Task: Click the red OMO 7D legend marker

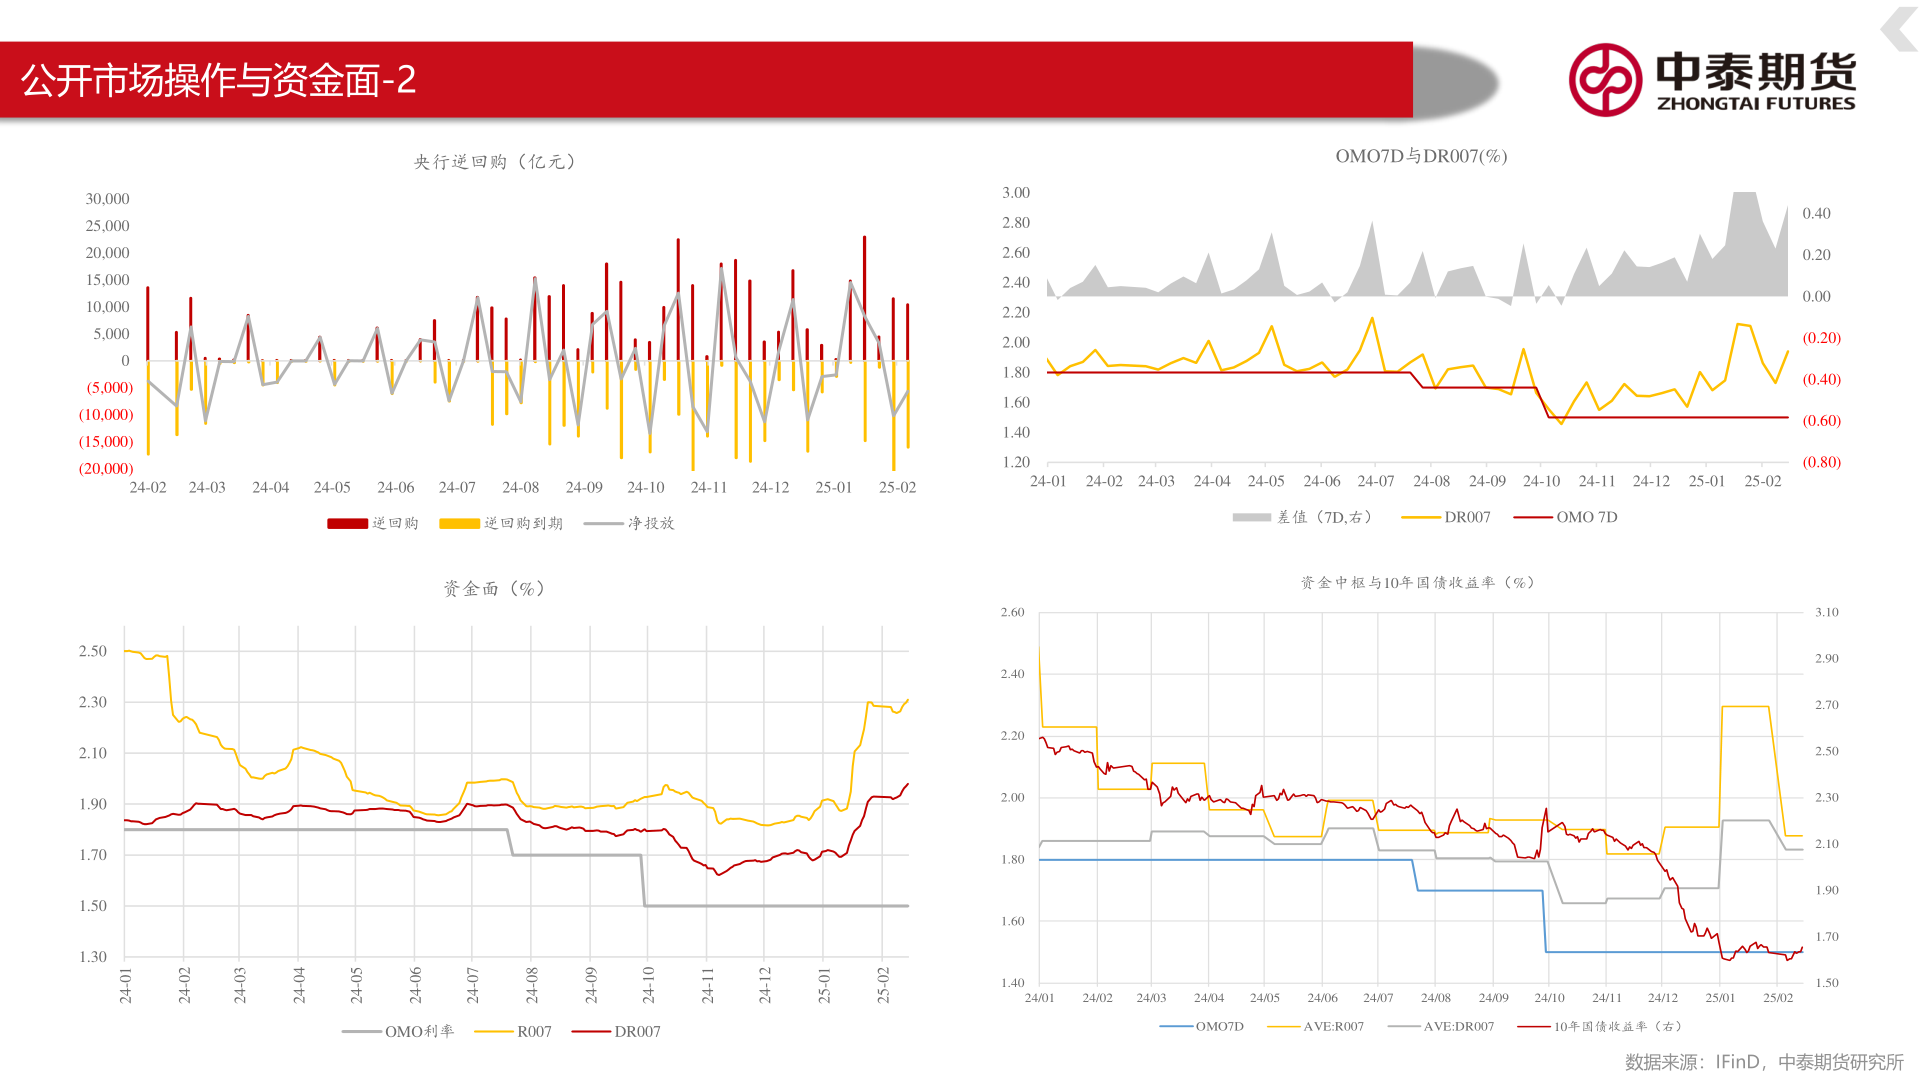Action: coord(1532,517)
